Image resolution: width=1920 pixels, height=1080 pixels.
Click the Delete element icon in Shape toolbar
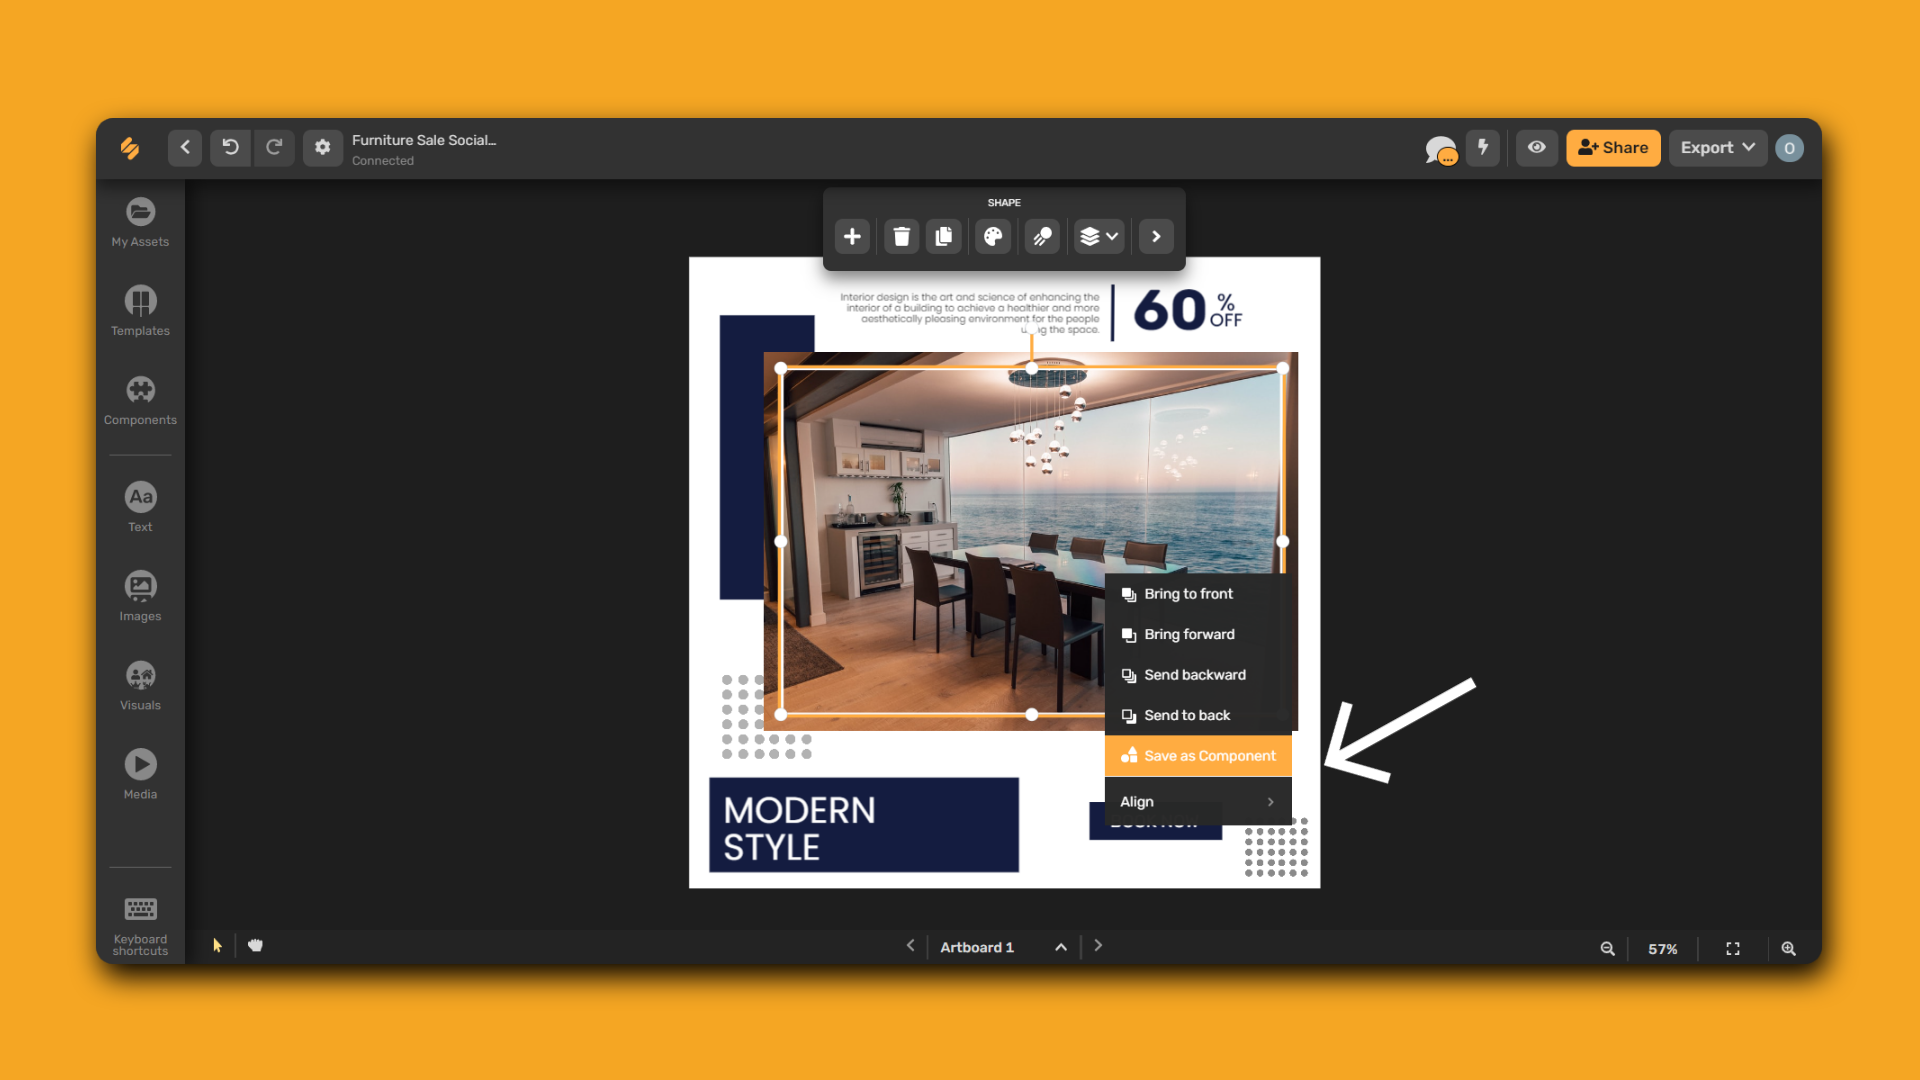tap(901, 236)
